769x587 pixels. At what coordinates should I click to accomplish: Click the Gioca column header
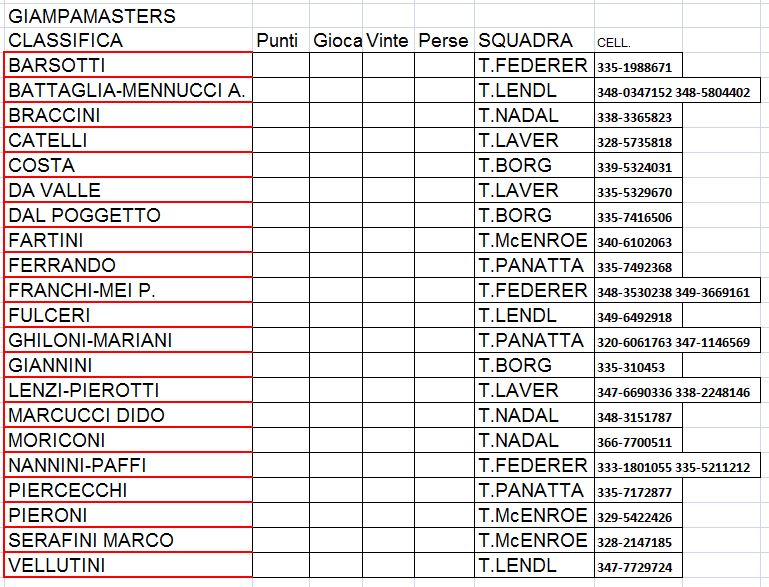pos(337,41)
